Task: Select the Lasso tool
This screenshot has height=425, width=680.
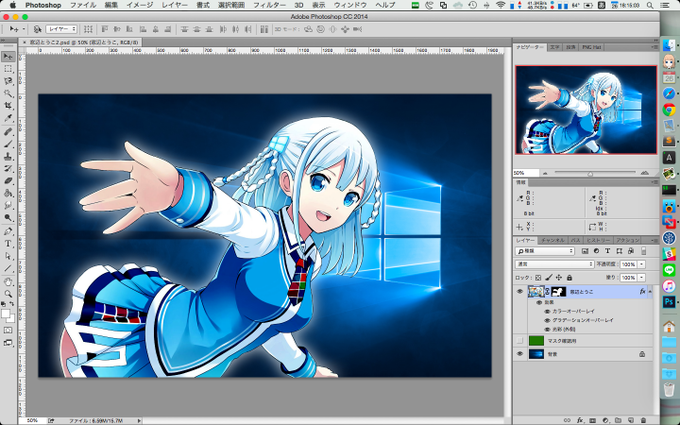Action: [8, 81]
